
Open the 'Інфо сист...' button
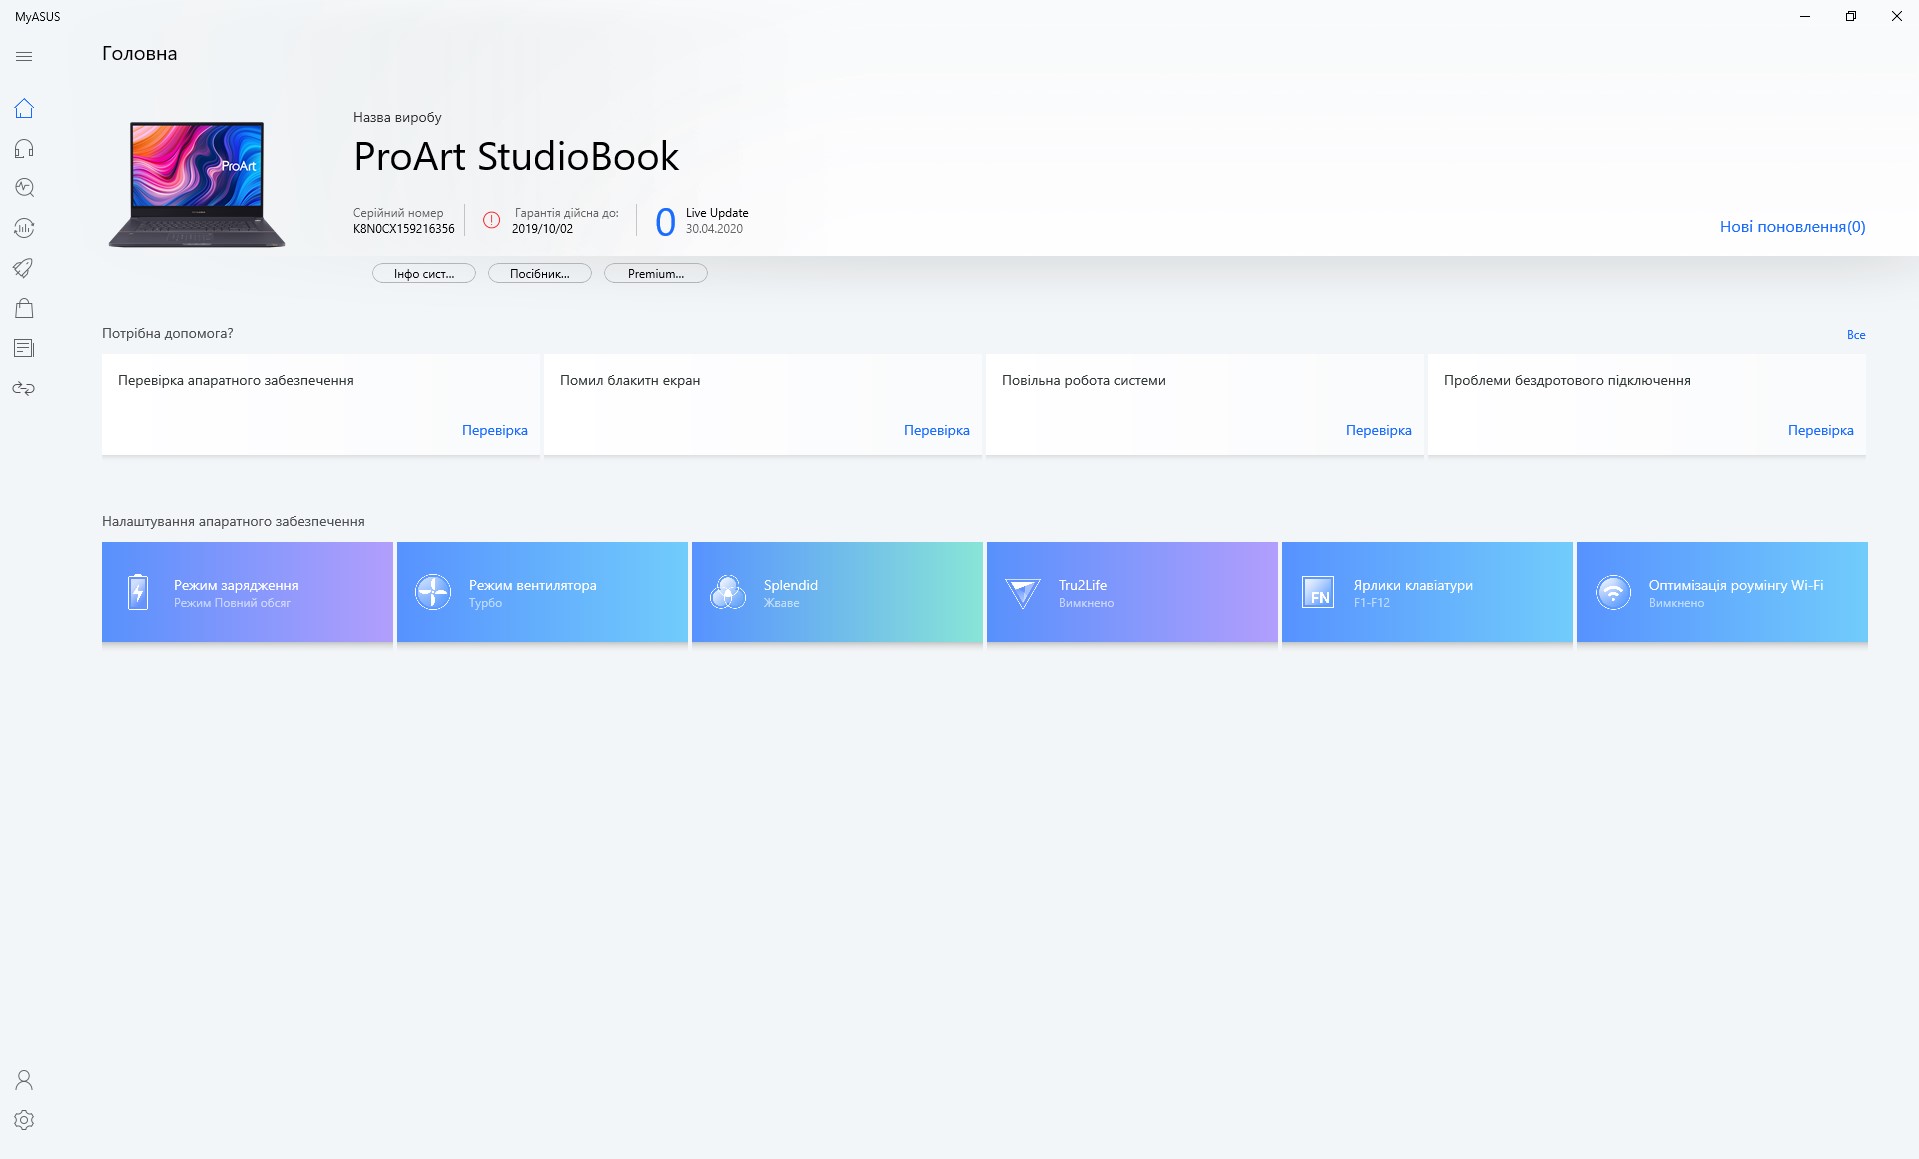(424, 274)
